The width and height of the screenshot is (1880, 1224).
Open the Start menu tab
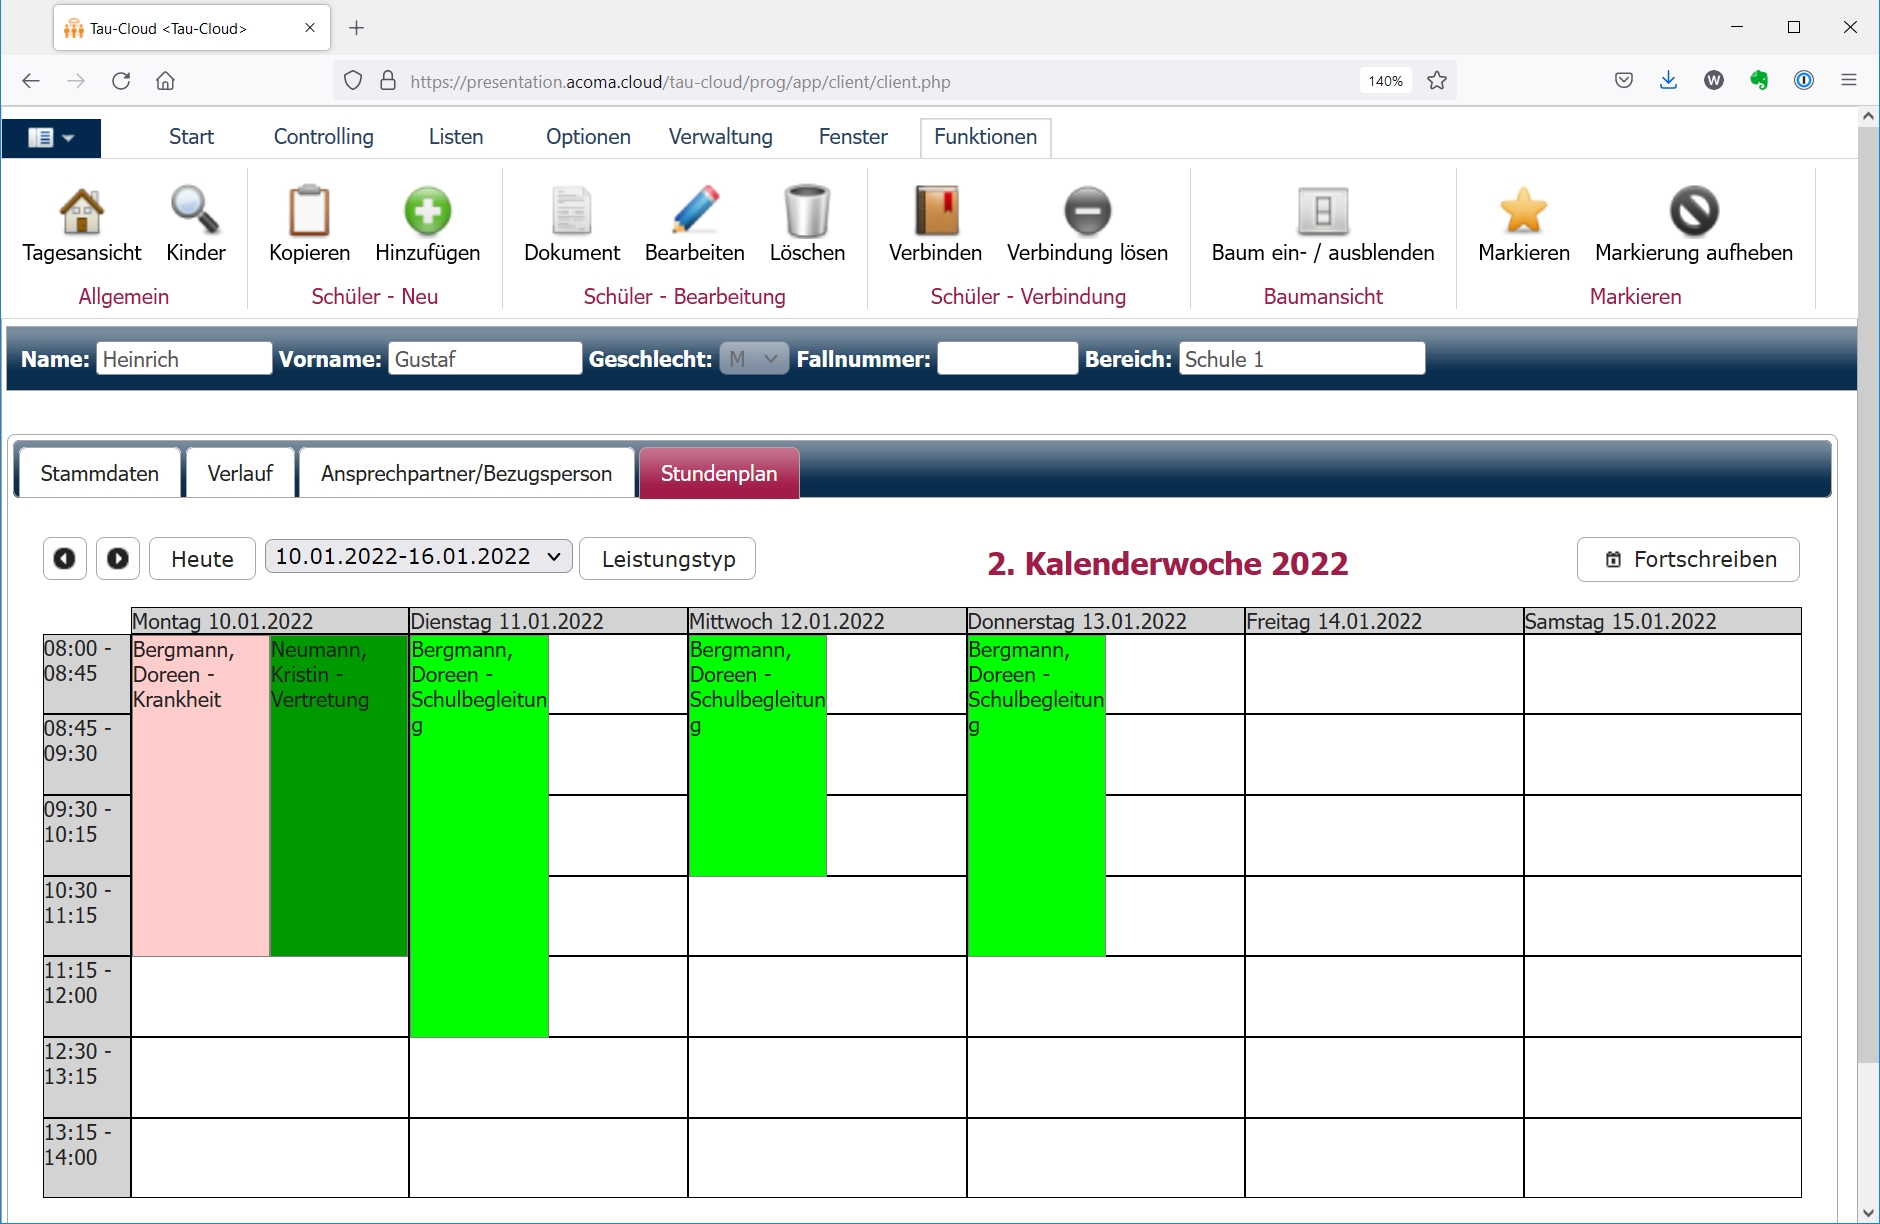[x=191, y=137]
